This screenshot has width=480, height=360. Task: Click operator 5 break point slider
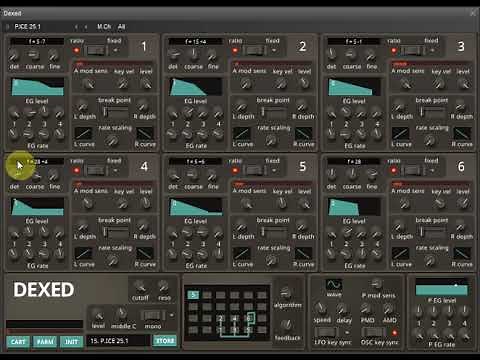pyautogui.click(x=274, y=231)
